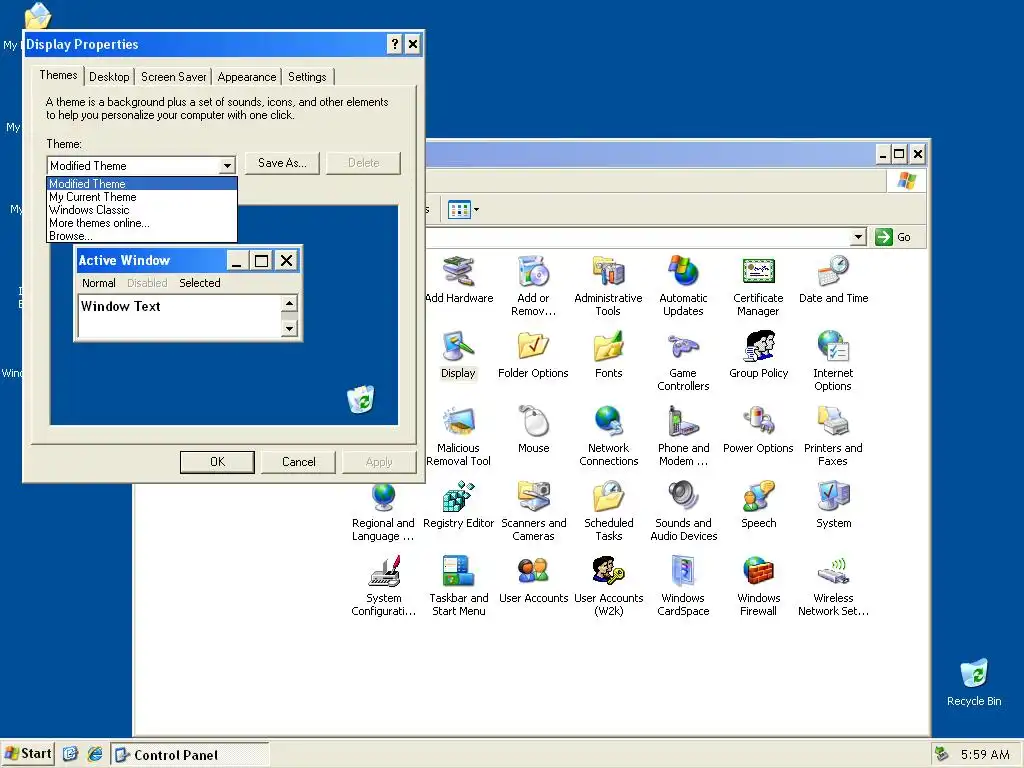Switch to the Screen Saver tab
The width and height of the screenshot is (1024, 768).
pyautogui.click(x=174, y=77)
